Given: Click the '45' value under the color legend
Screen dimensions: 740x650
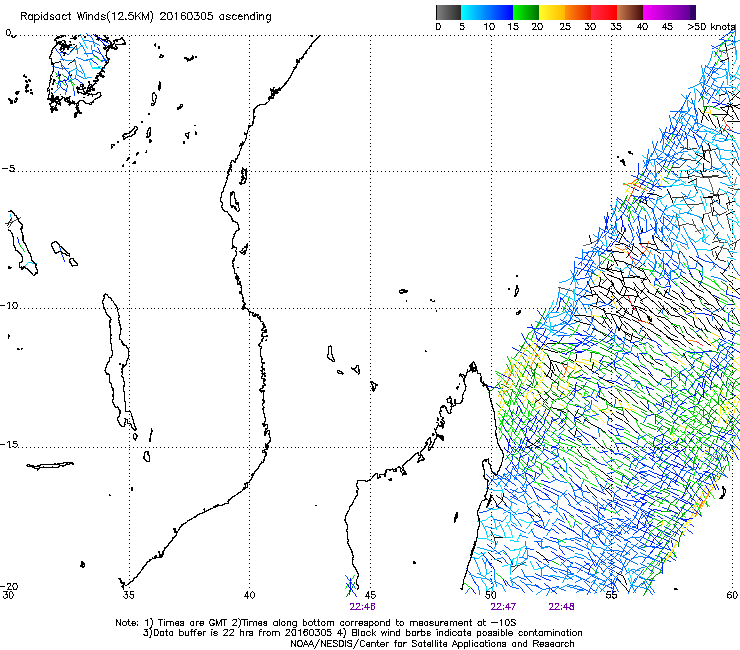Looking at the screenshot, I should coord(666,27).
